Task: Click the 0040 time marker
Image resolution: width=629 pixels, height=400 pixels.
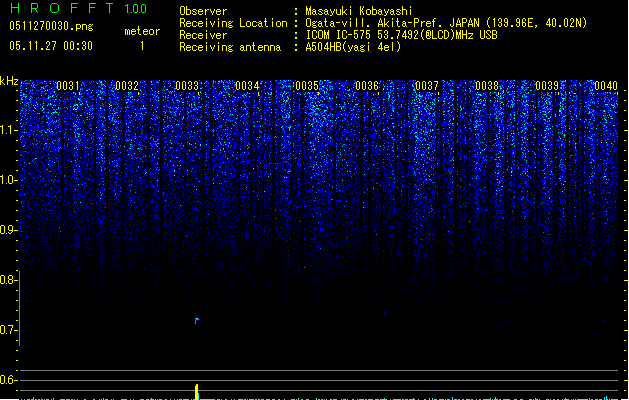Action: click(606, 85)
